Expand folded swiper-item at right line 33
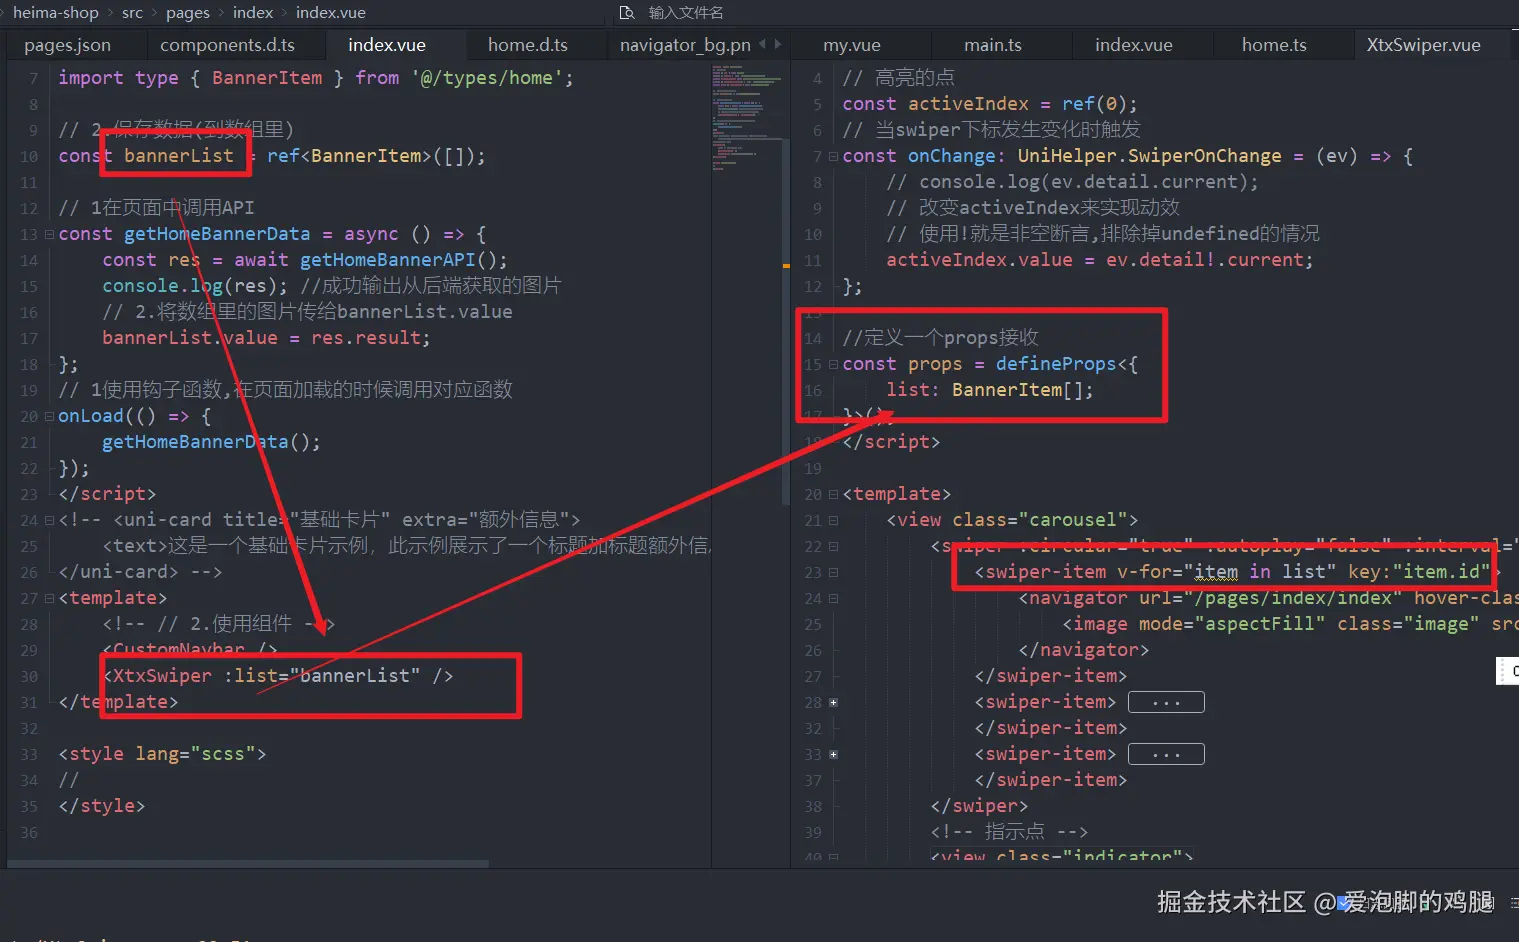 (832, 754)
